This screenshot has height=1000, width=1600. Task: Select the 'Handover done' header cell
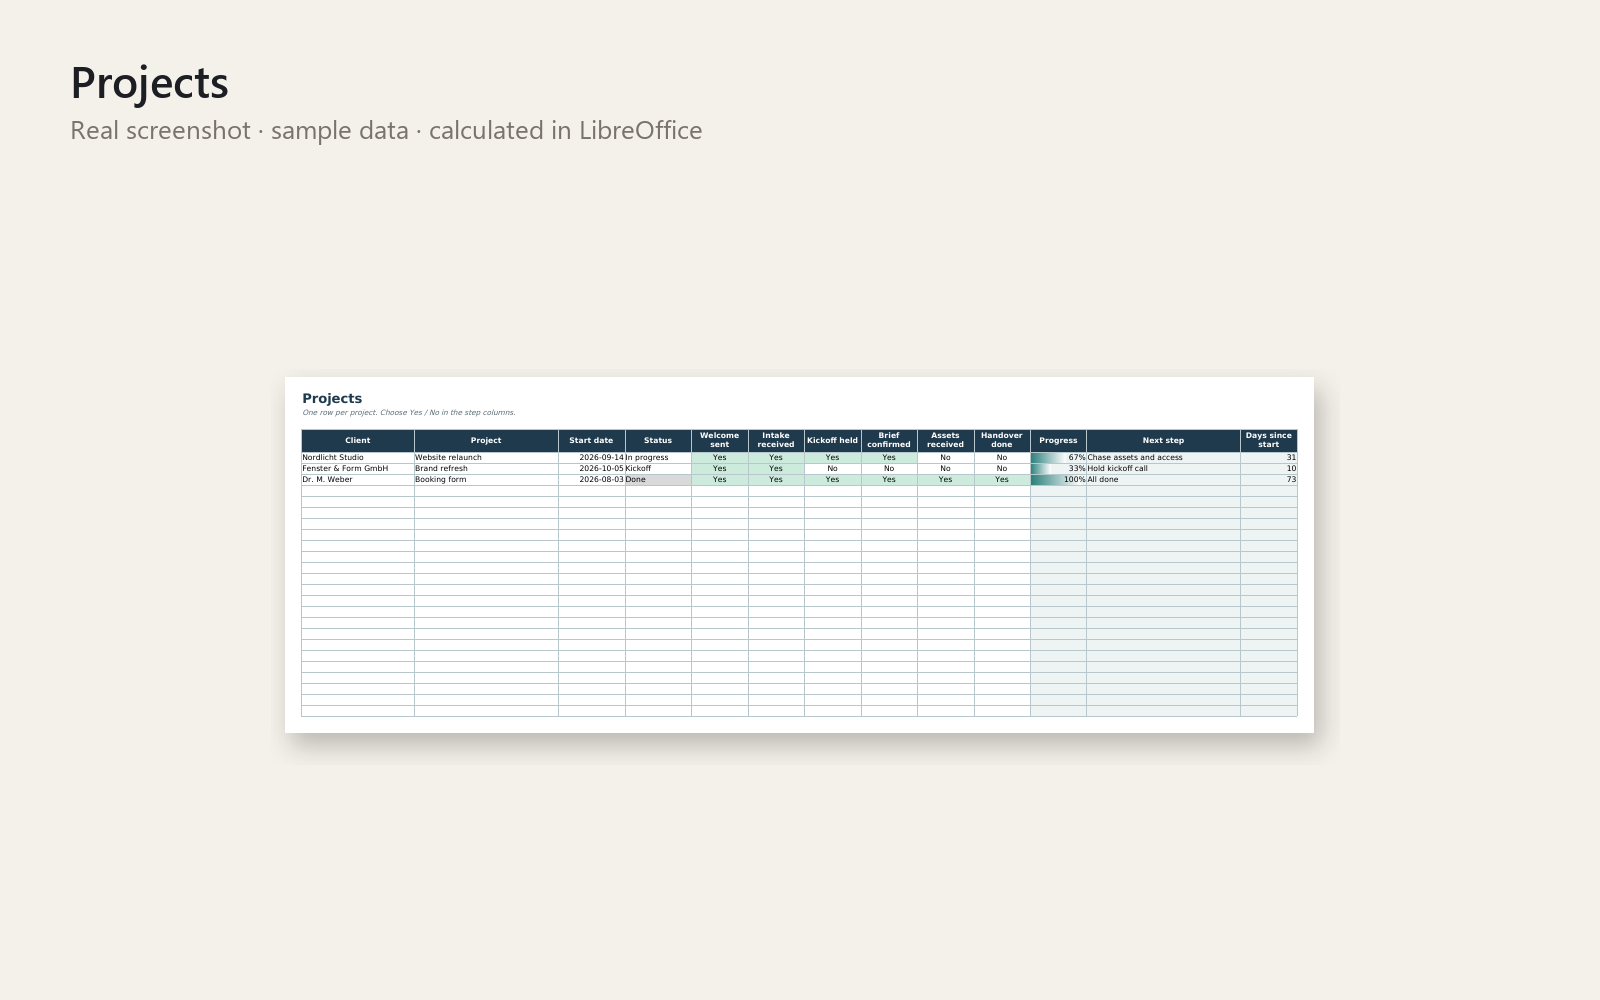tap(1002, 441)
